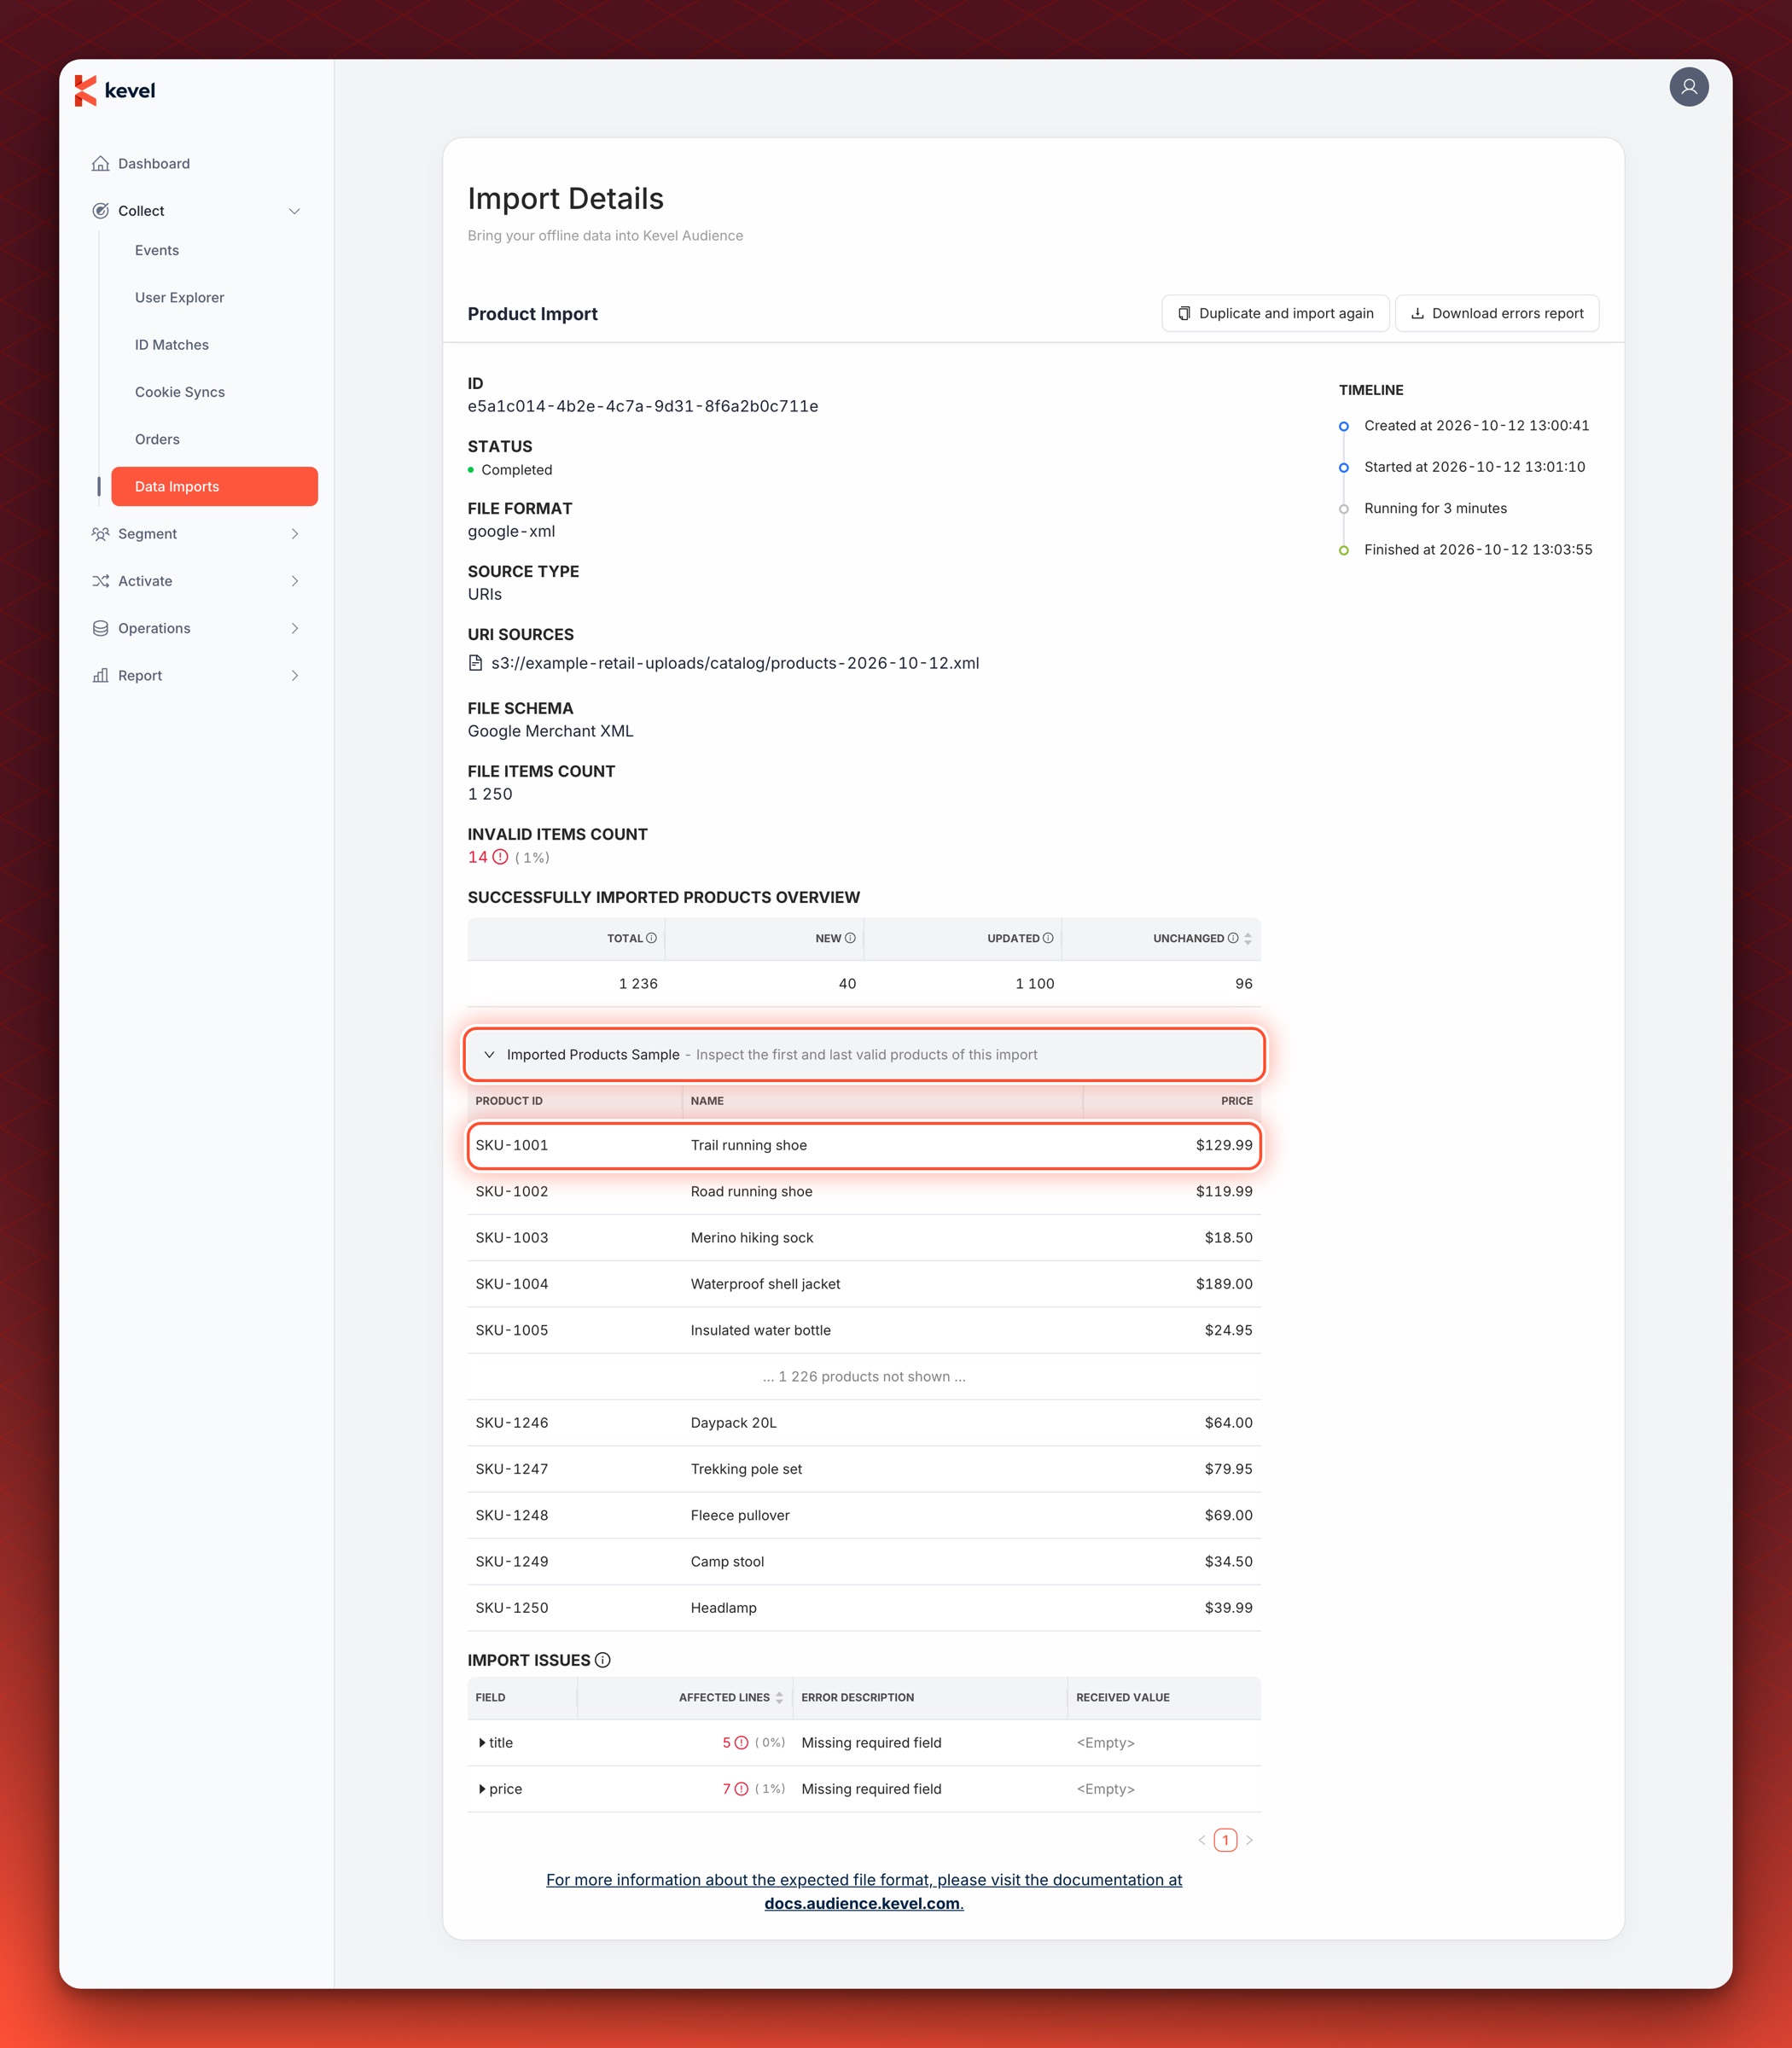Expand the Segment menu chevron

click(294, 533)
